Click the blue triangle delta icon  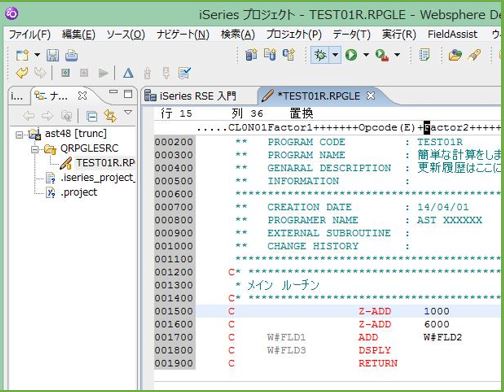pos(128,73)
